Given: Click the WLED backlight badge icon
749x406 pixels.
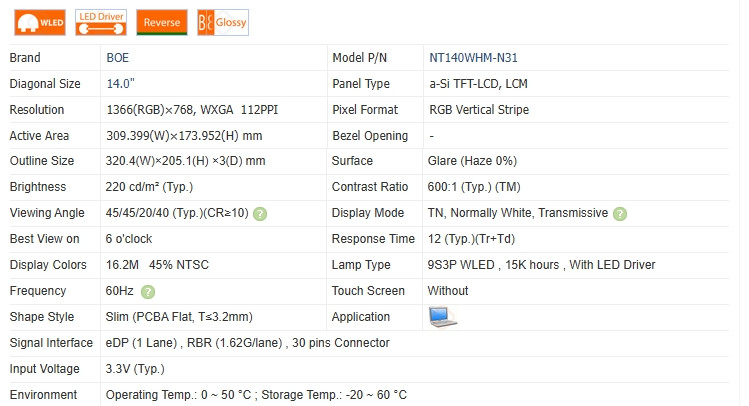Looking at the screenshot, I should coord(40,22).
